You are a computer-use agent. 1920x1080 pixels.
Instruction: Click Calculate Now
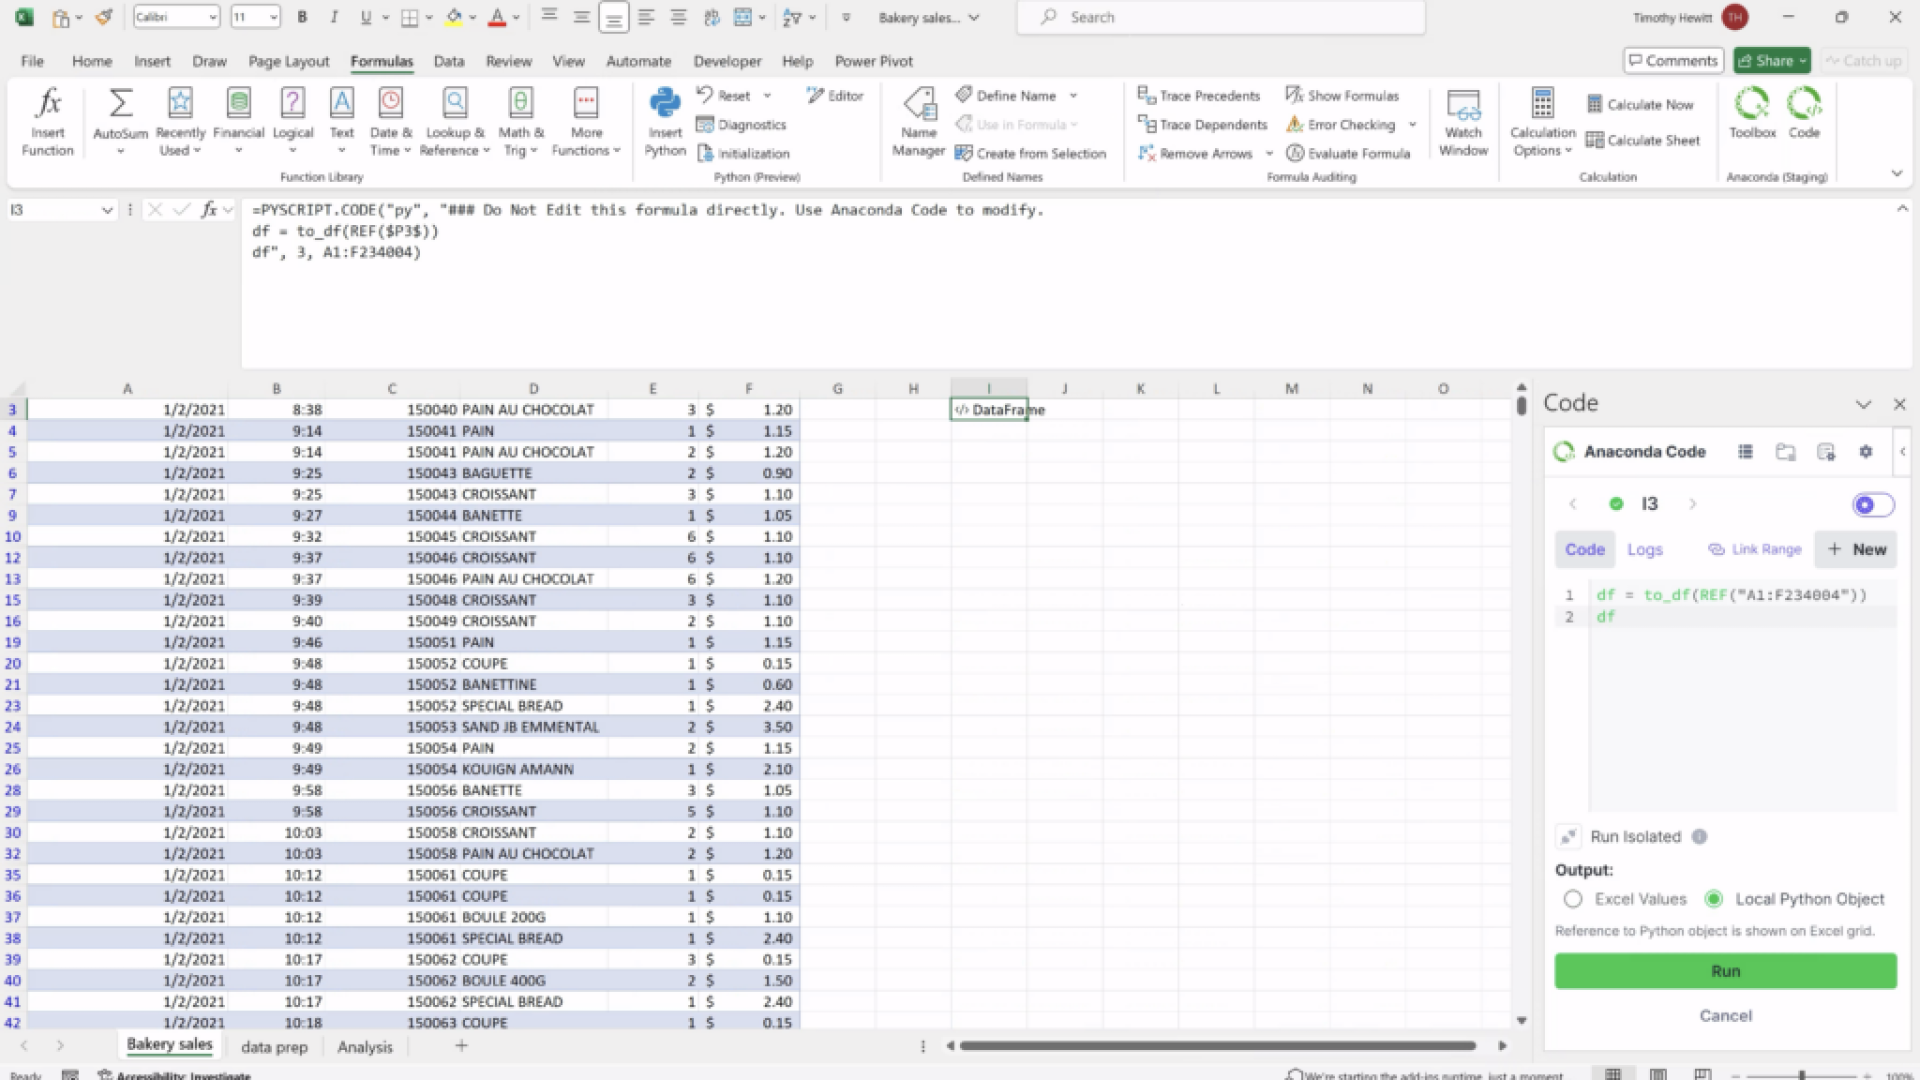pos(1640,105)
